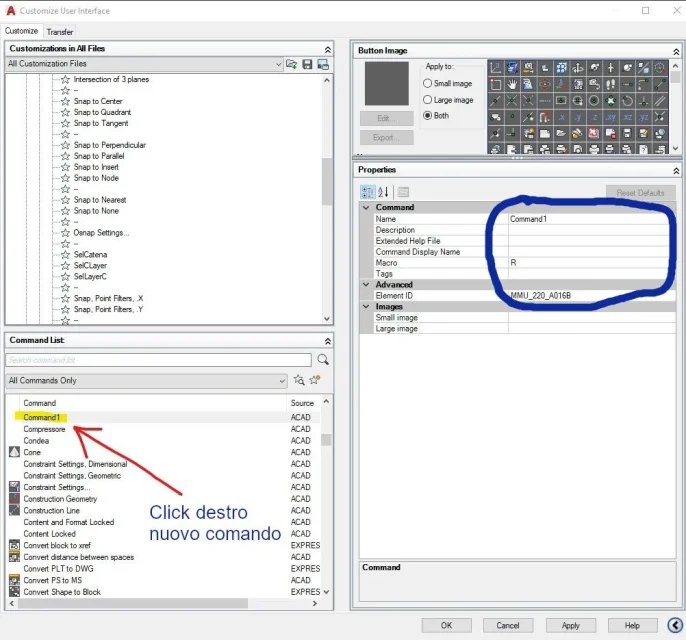Collapse the Advanced property group
This screenshot has width=686, height=640.
pos(366,284)
